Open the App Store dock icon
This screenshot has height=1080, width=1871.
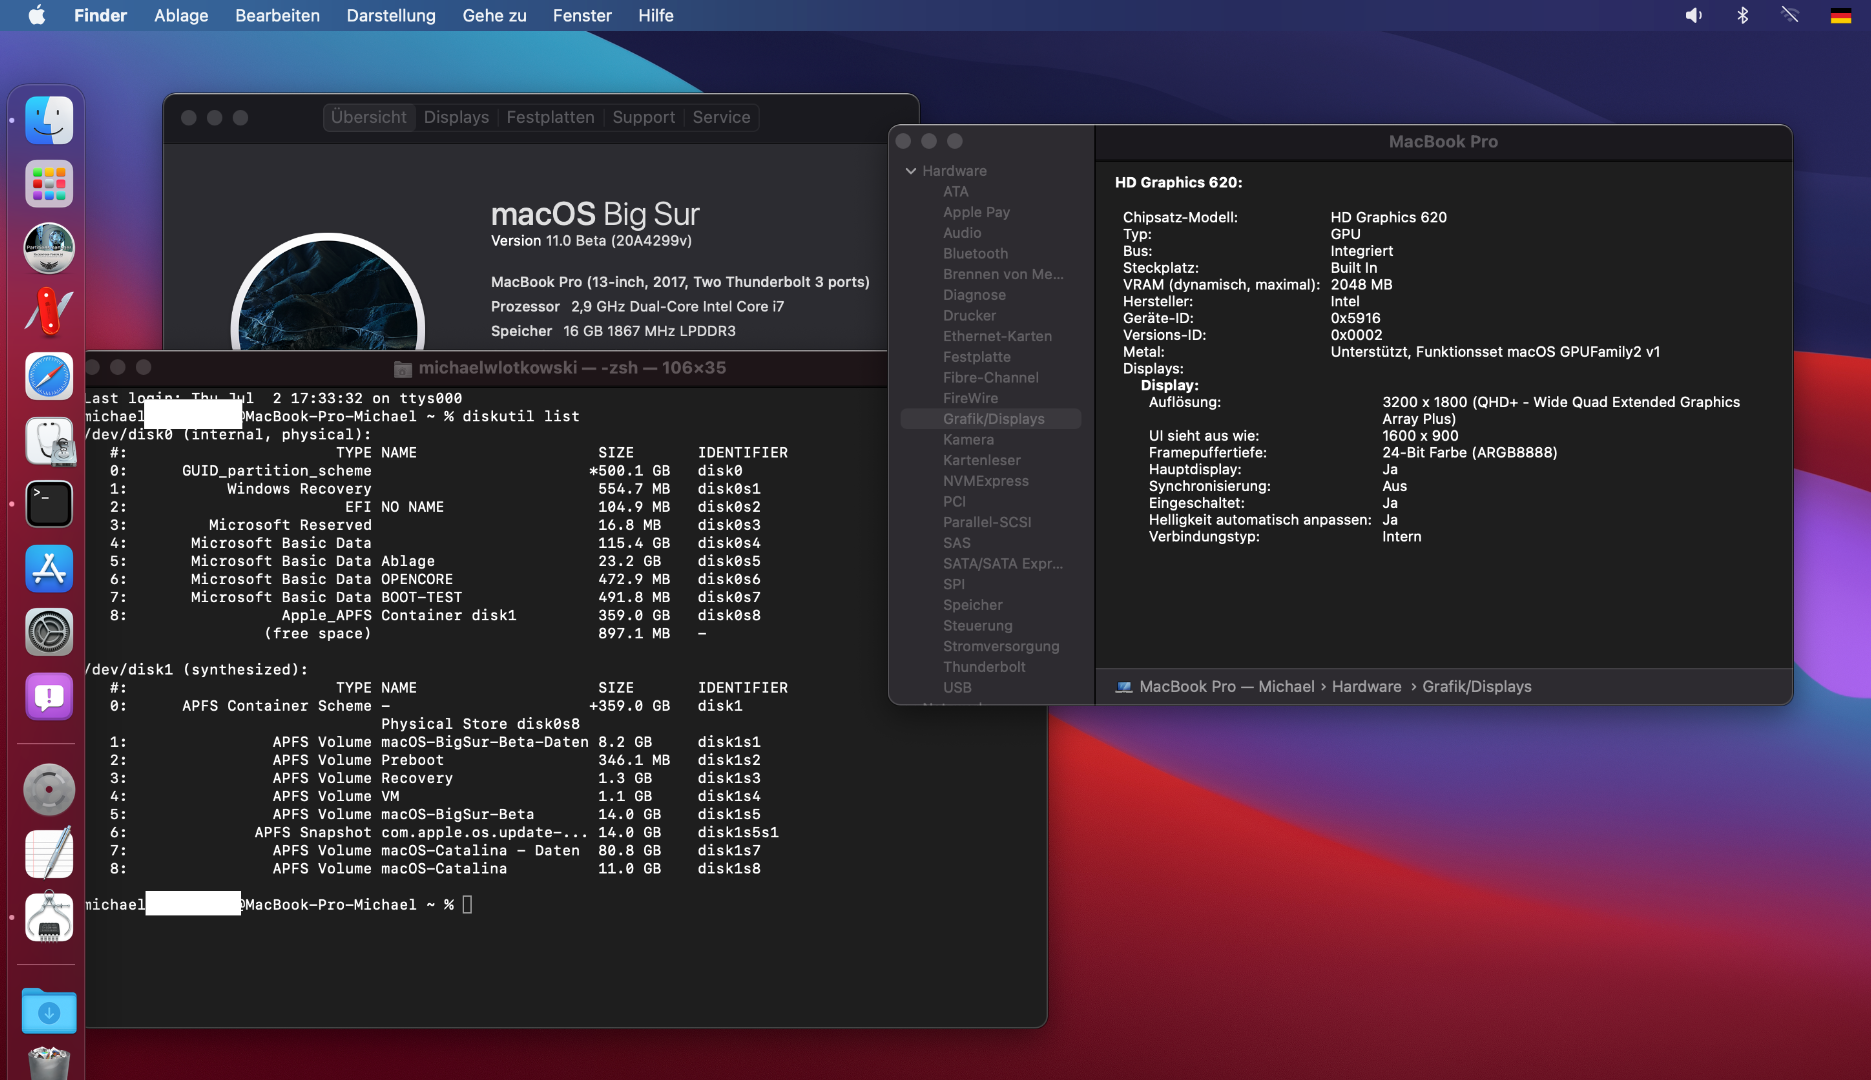49,568
